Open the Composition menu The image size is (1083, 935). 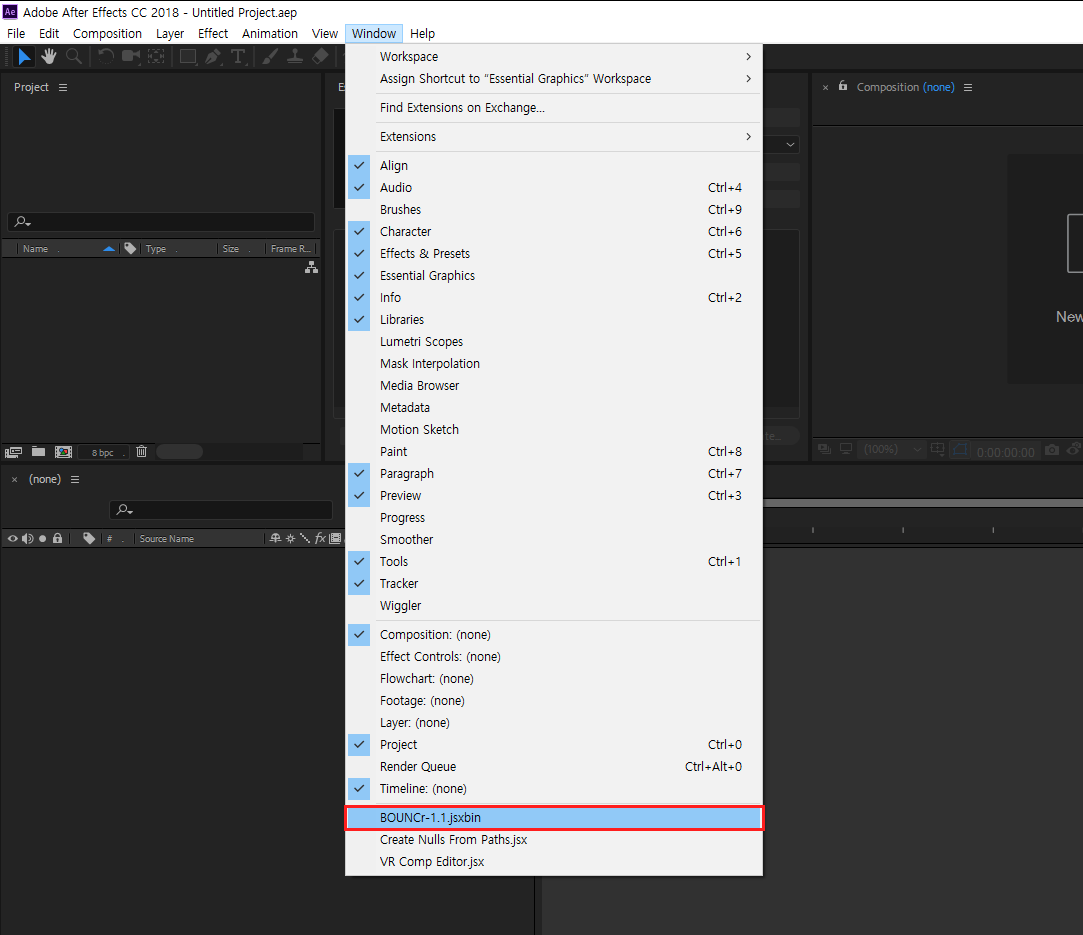point(107,34)
